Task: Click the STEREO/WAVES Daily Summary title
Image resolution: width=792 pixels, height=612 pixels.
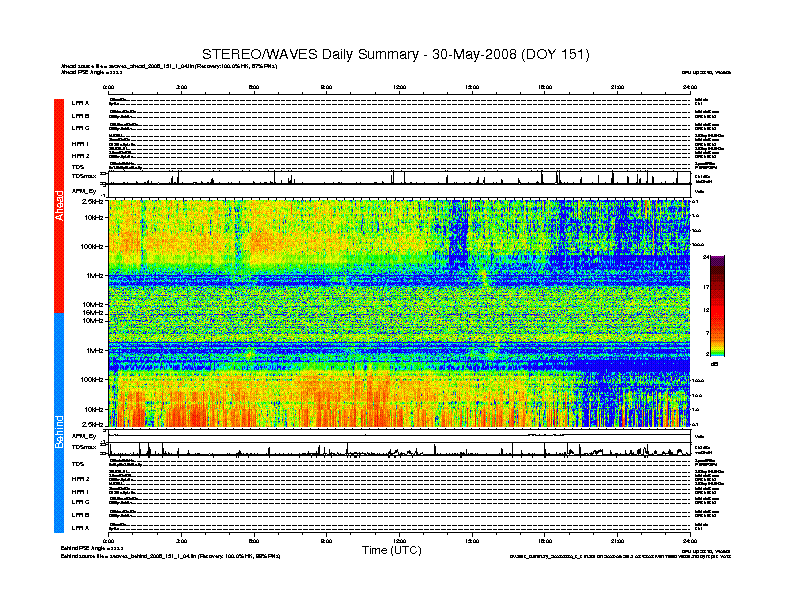Action: click(x=395, y=54)
